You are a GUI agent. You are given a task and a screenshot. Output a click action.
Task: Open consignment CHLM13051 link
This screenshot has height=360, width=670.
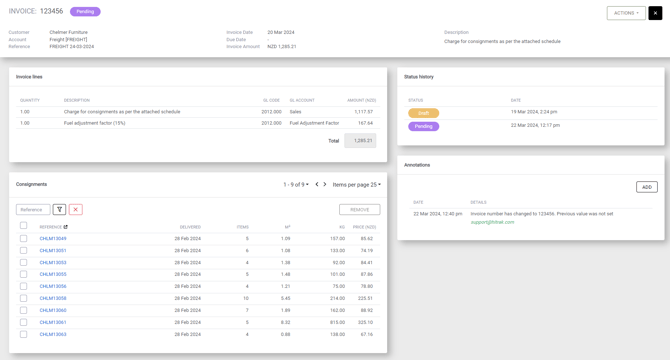[53, 250]
